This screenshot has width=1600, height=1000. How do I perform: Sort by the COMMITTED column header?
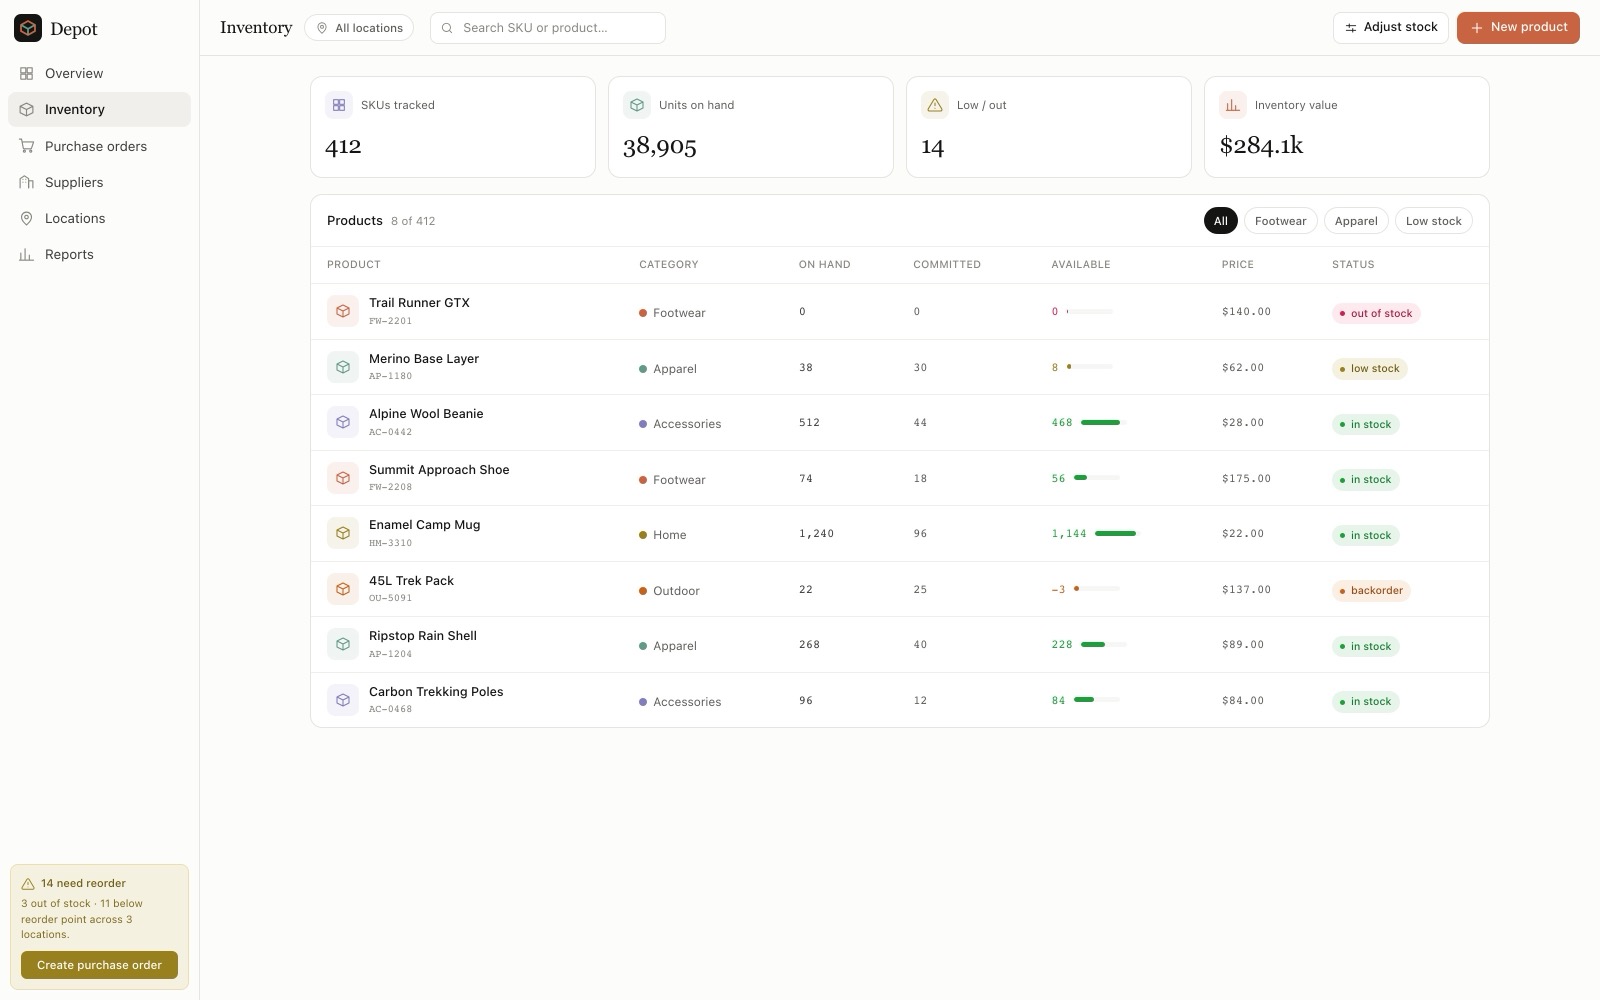point(947,265)
